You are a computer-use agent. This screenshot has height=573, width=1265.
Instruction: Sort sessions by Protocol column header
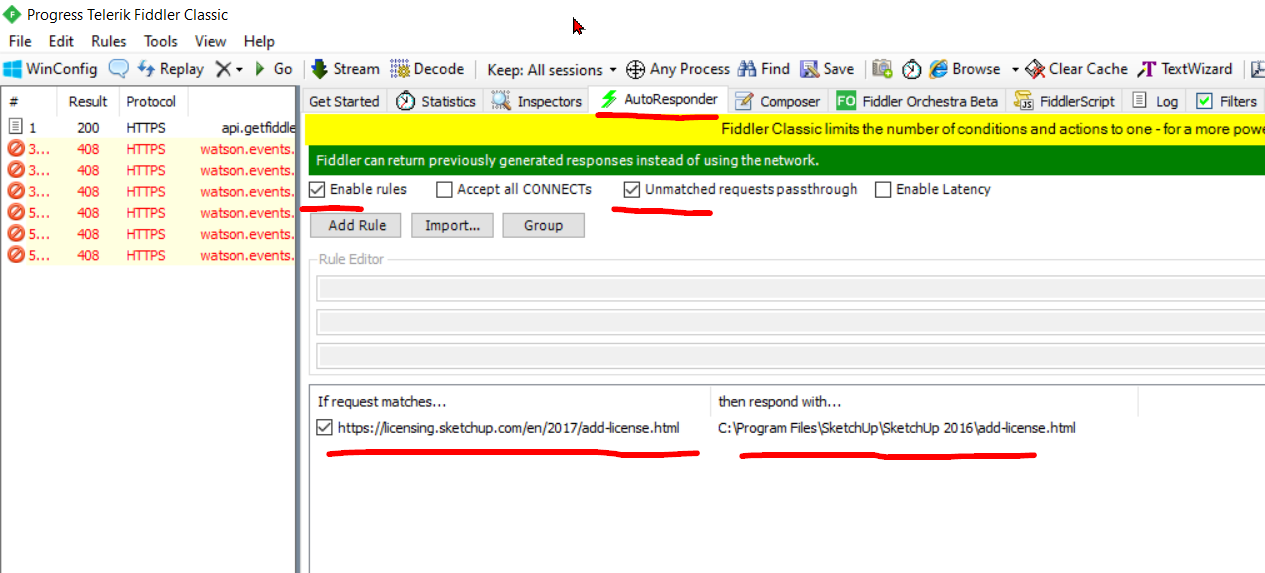click(151, 101)
